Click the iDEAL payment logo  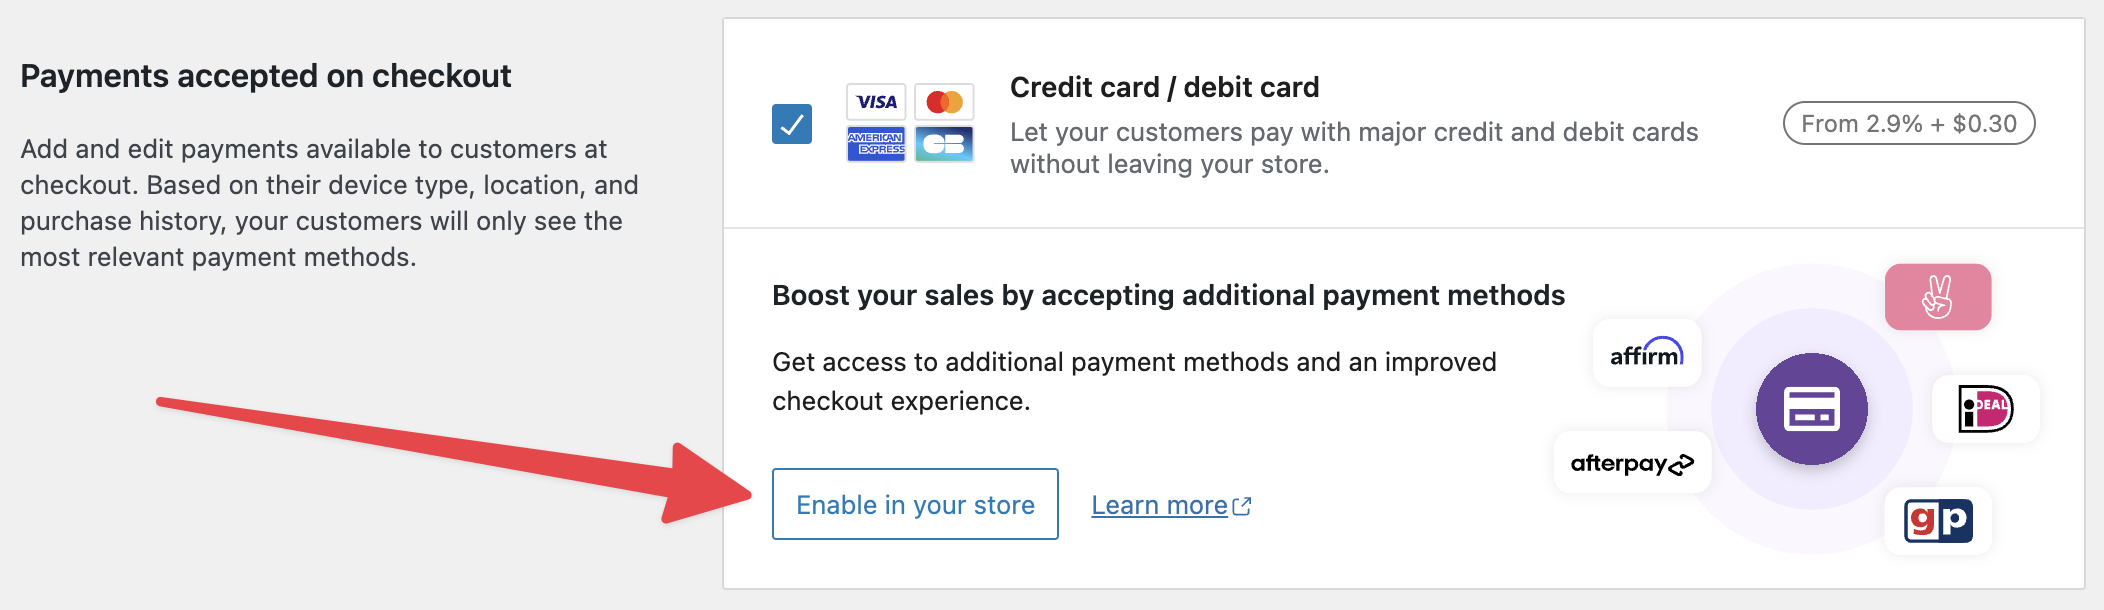click(1985, 408)
